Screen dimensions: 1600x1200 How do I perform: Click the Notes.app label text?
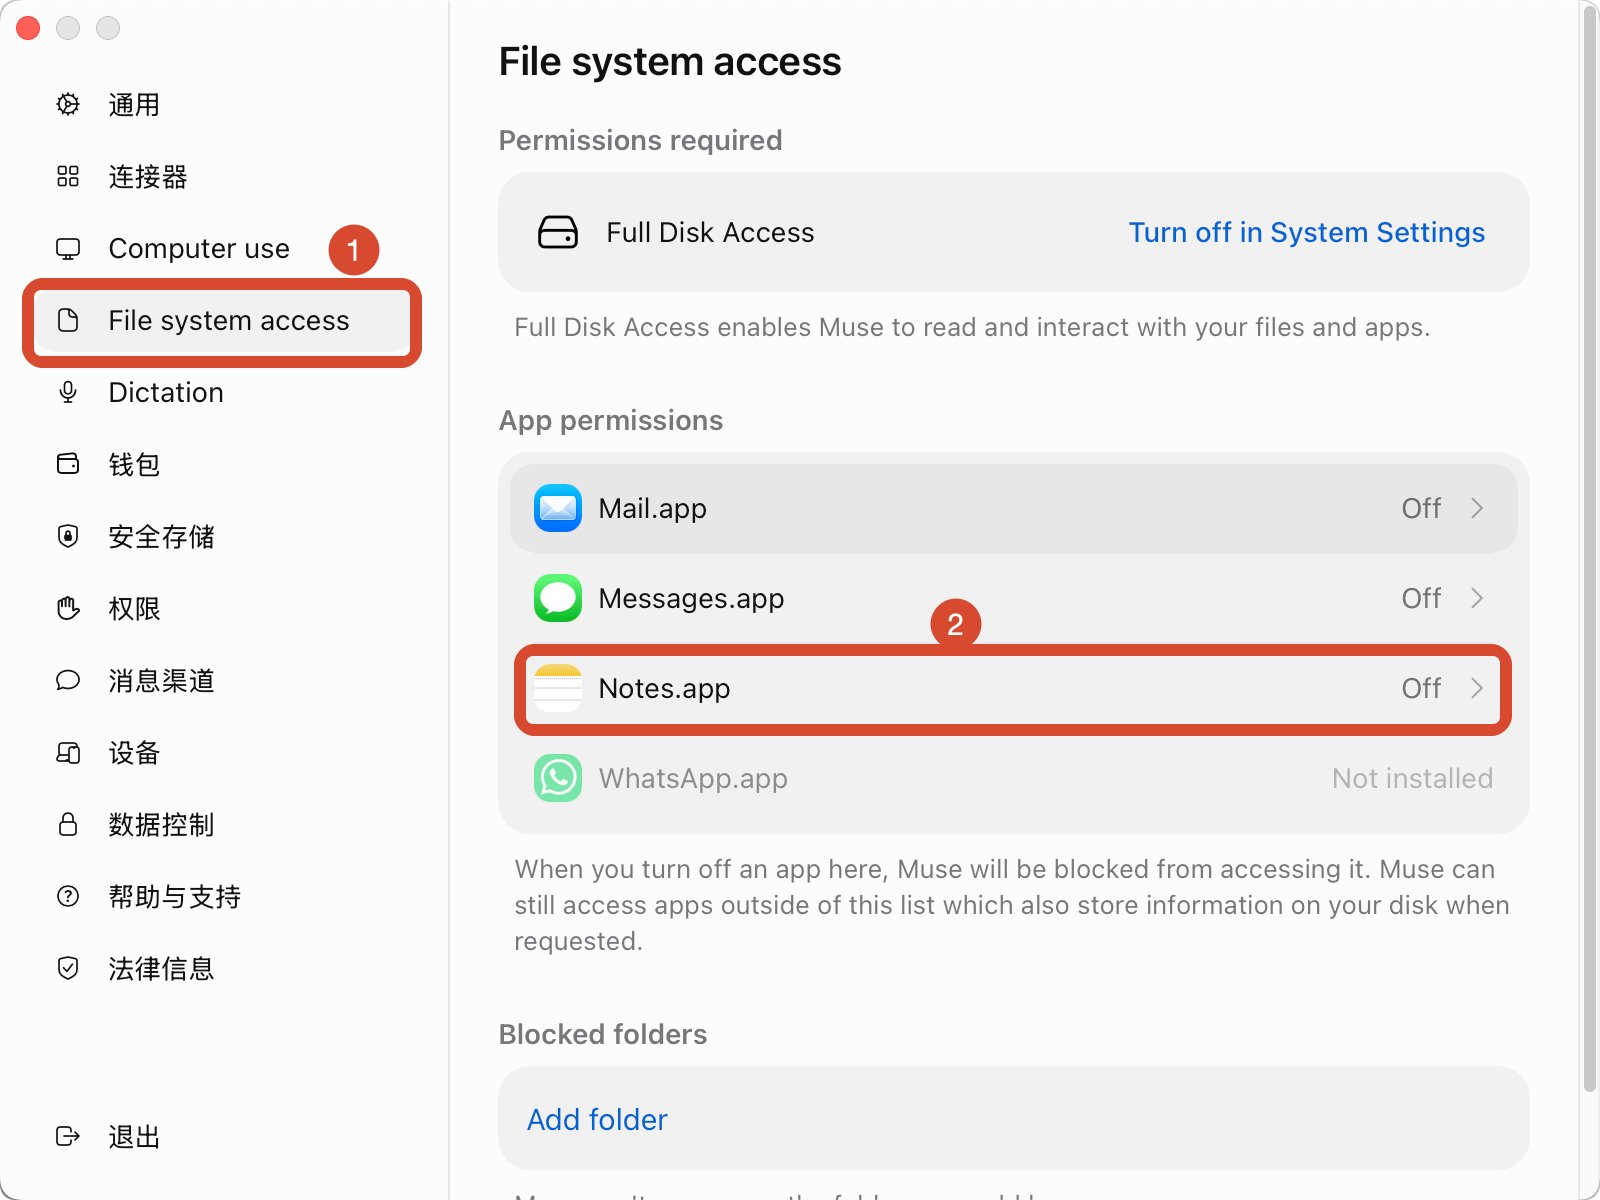pyautogui.click(x=664, y=688)
